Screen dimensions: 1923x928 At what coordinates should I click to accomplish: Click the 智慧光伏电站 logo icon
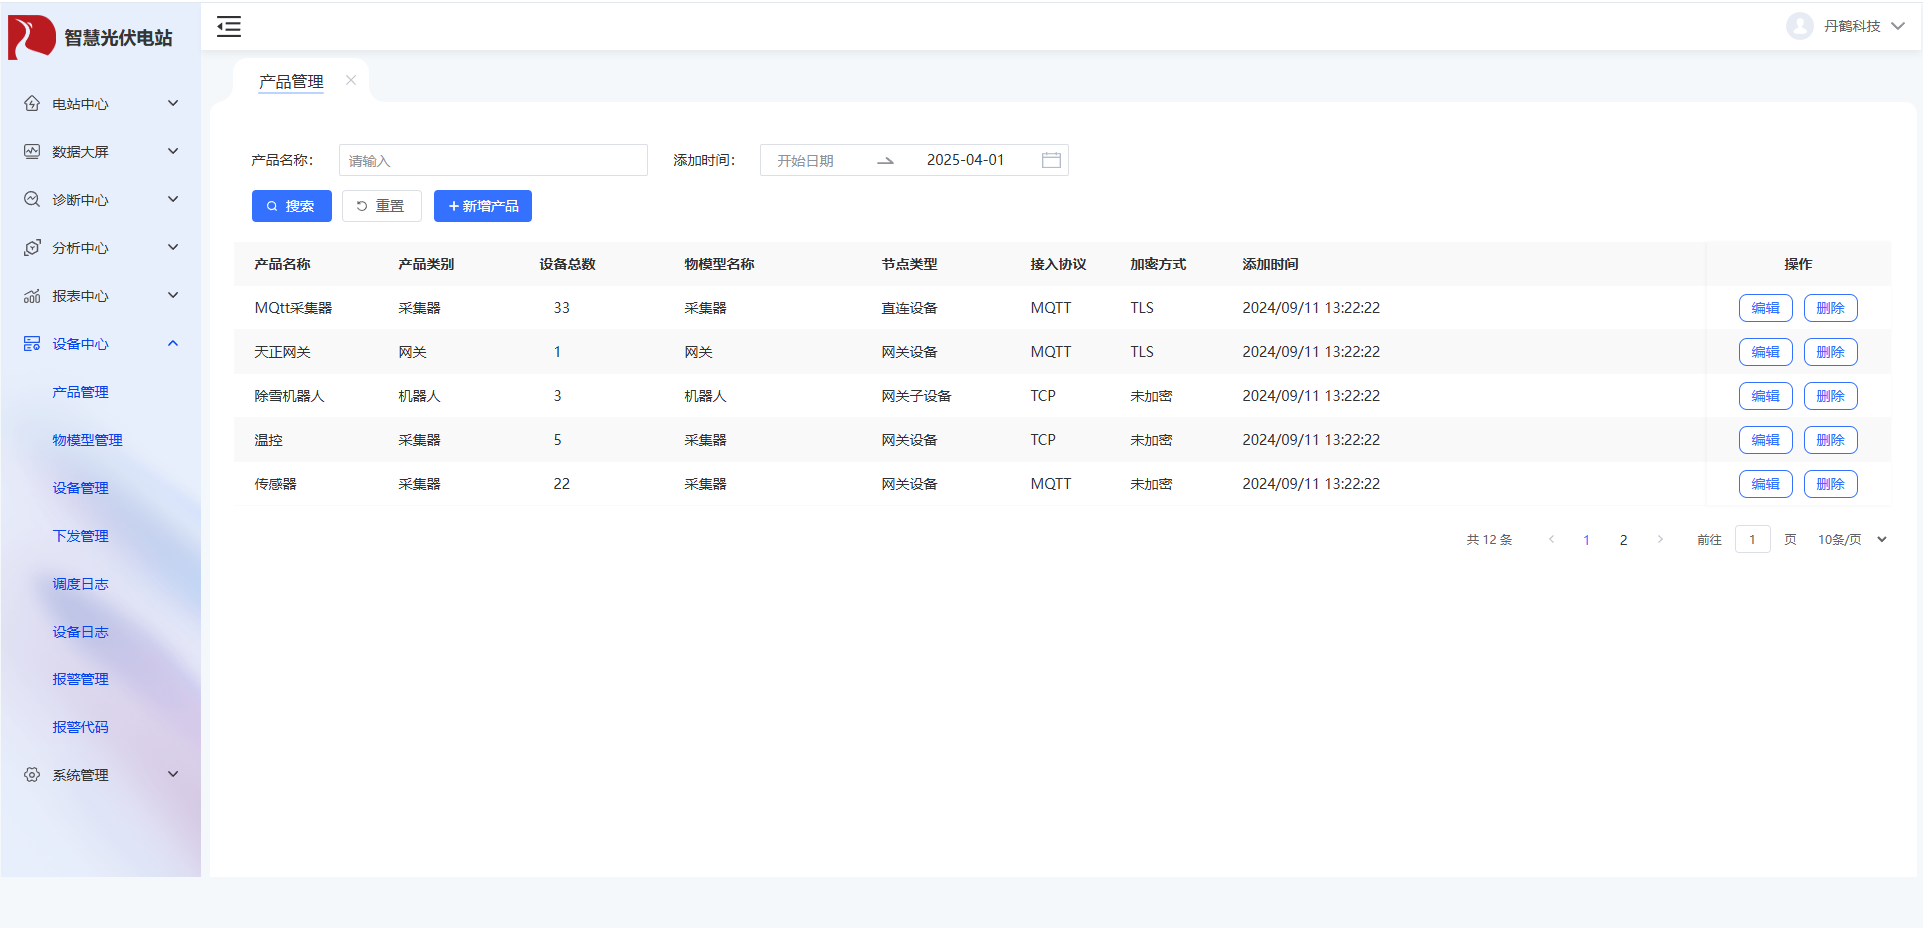32,37
